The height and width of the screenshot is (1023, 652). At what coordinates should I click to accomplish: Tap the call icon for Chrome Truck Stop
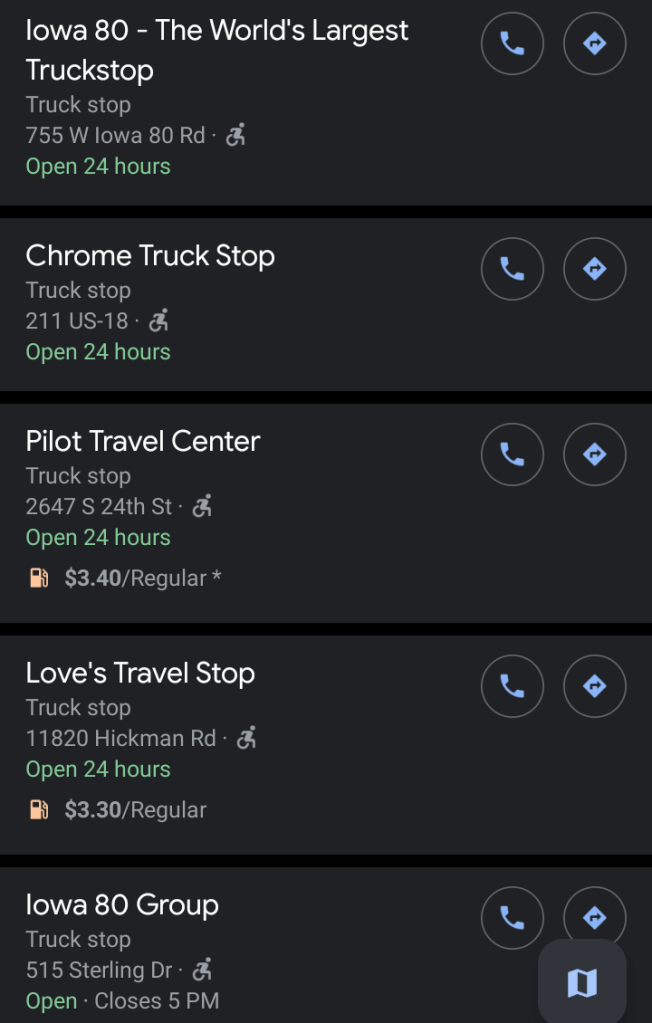512,269
